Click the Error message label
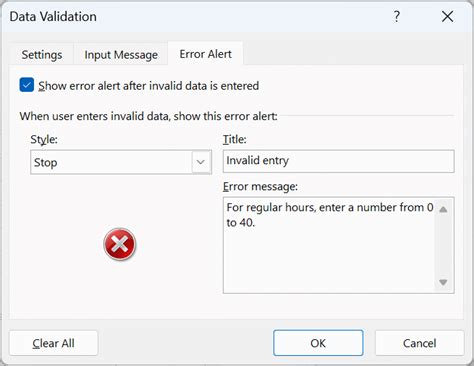 (x=260, y=186)
